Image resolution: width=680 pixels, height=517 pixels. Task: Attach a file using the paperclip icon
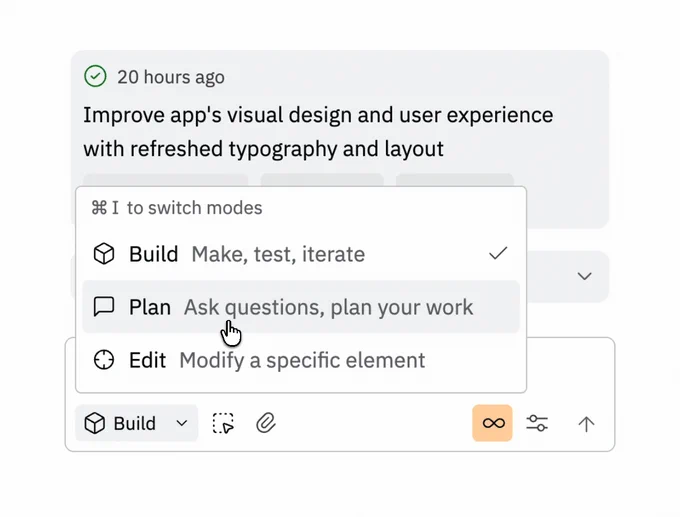point(265,424)
